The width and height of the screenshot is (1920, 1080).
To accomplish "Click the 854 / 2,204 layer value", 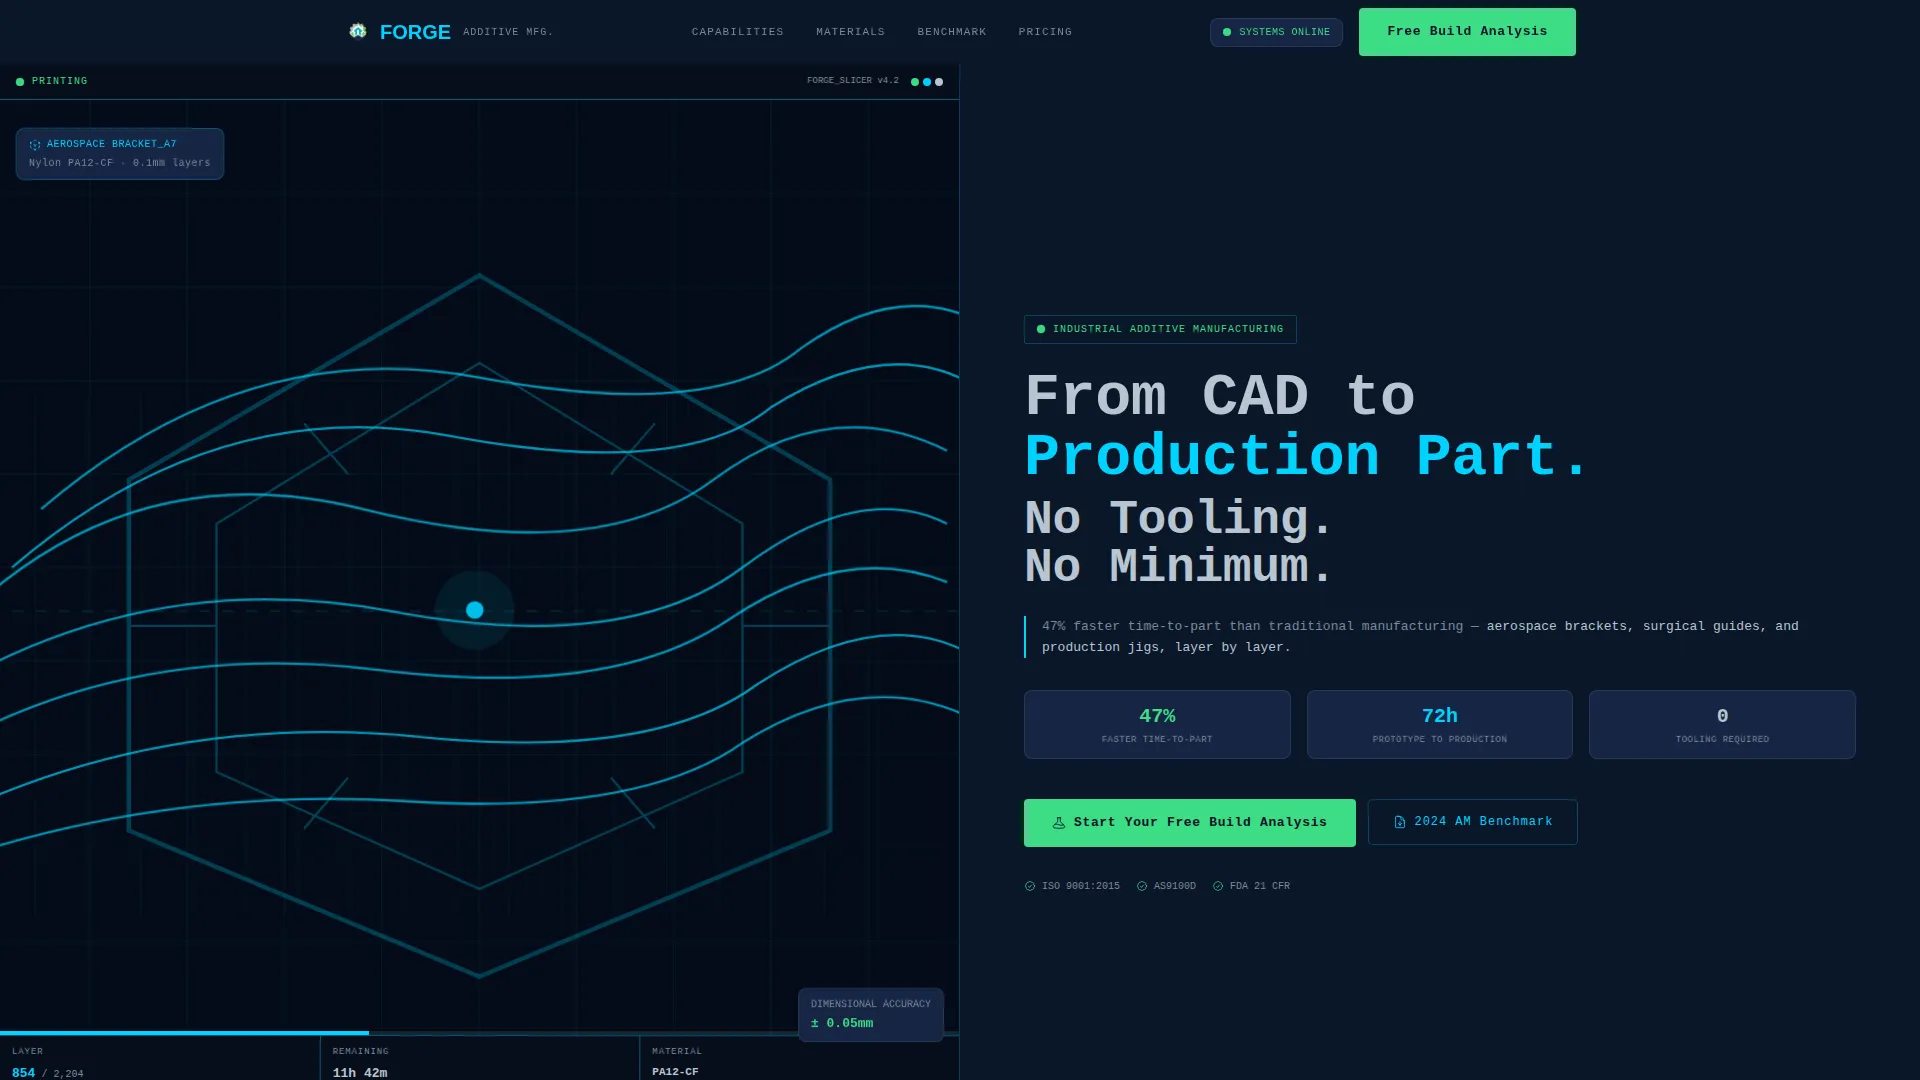I will pyautogui.click(x=48, y=1073).
